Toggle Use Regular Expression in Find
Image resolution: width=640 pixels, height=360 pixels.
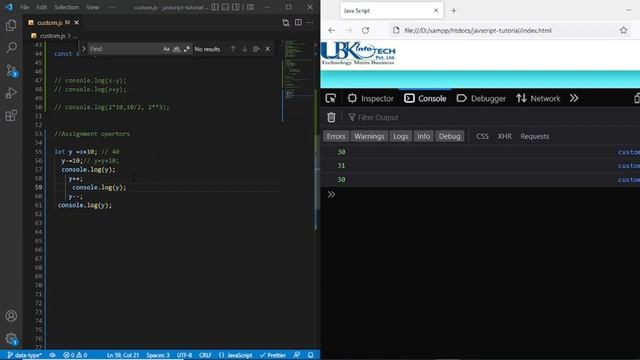click(x=187, y=49)
